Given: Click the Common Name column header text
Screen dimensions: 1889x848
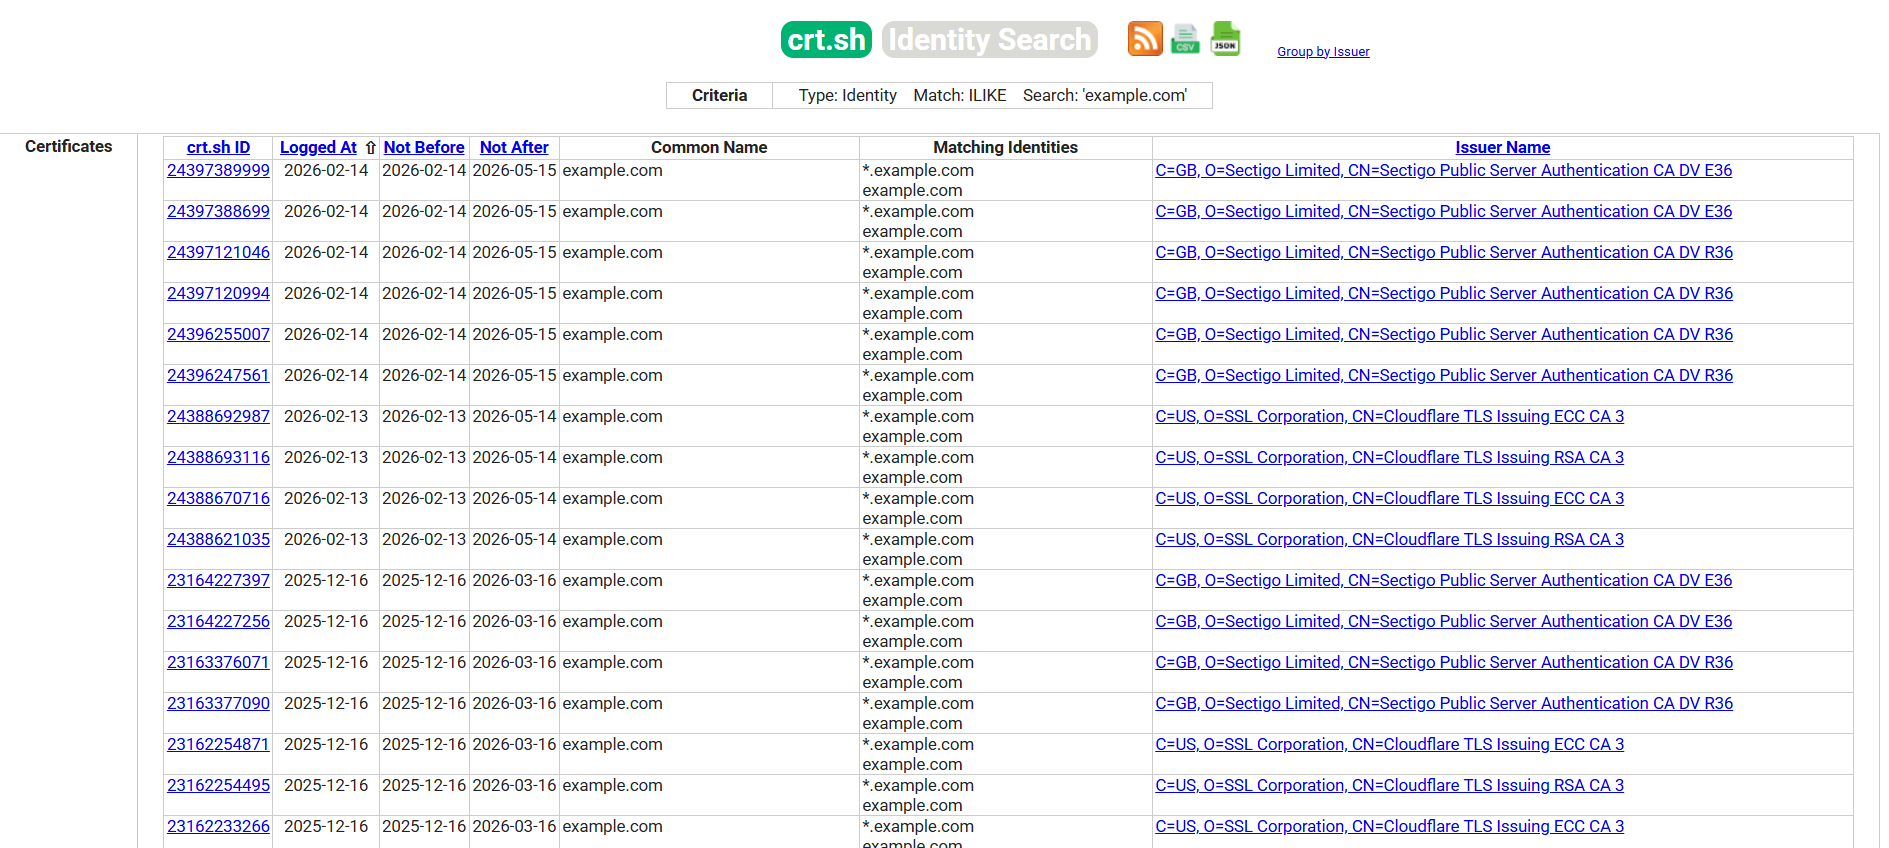Looking at the screenshot, I should pos(709,147).
